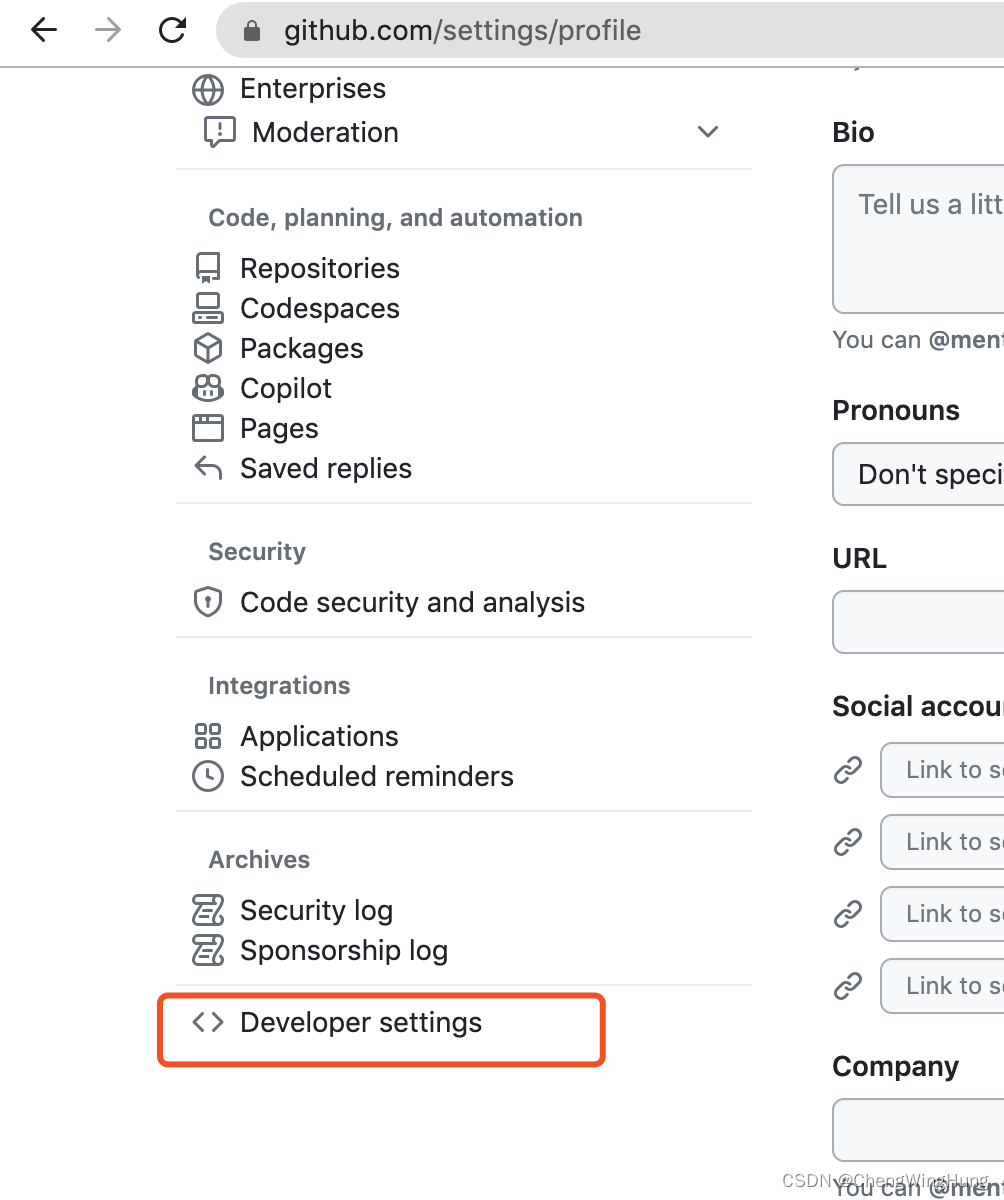This screenshot has width=1004, height=1200.
Task: Open Enterprises settings
Action: pyautogui.click(x=312, y=89)
